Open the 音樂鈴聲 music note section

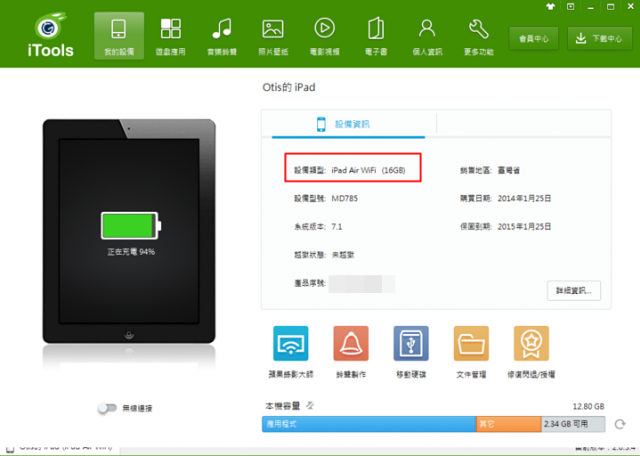pyautogui.click(x=222, y=36)
